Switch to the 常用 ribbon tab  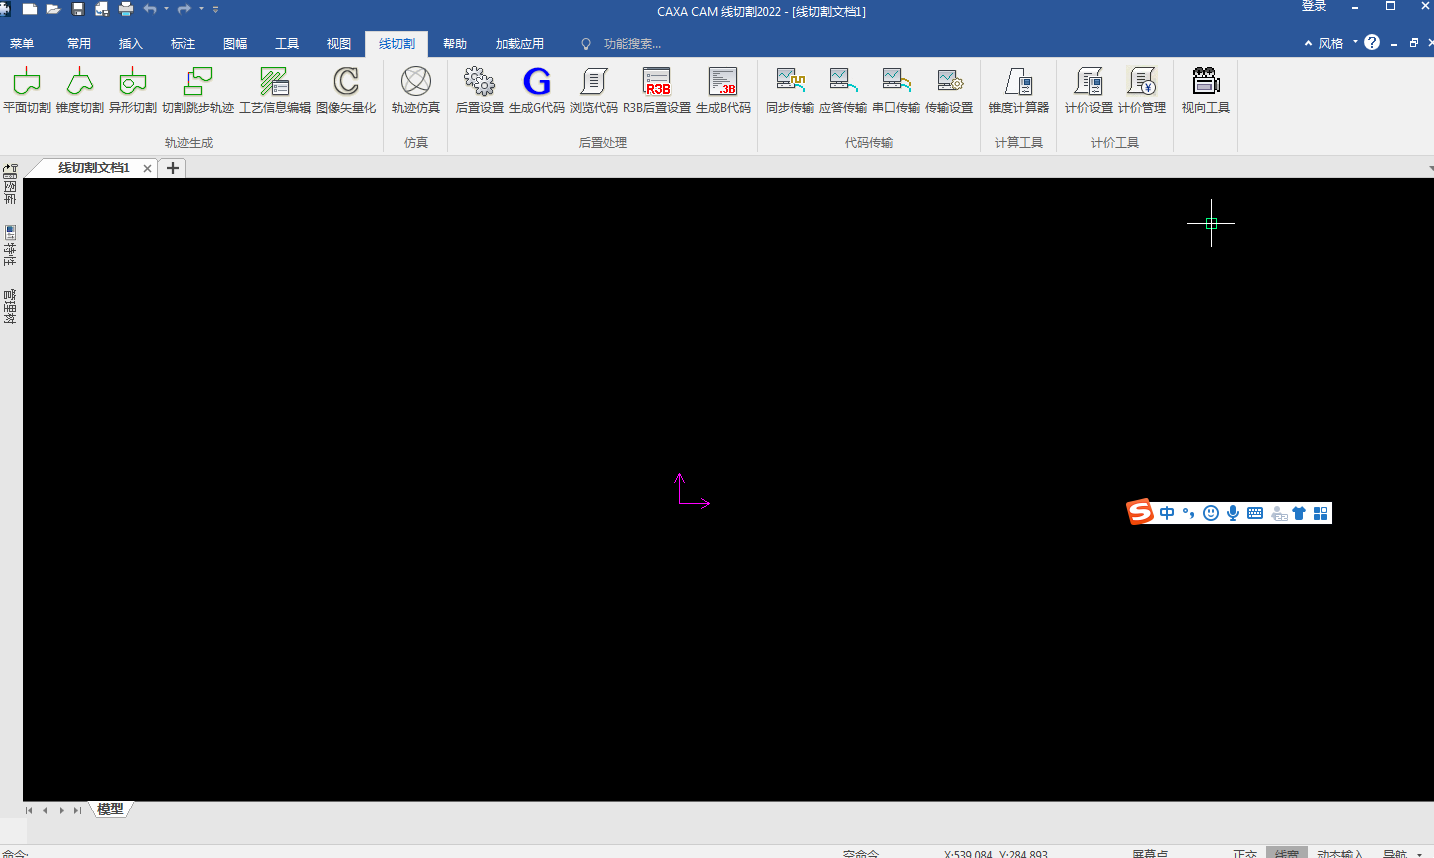click(79, 44)
